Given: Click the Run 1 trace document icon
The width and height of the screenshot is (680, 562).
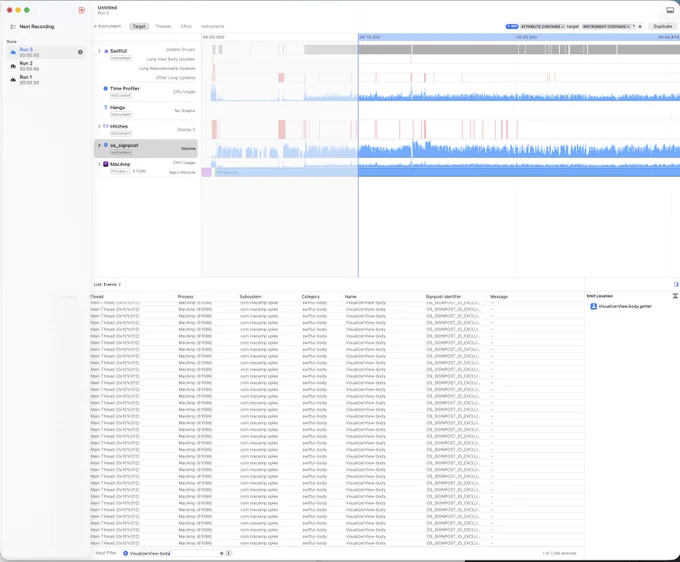Looking at the screenshot, I should (x=13, y=80).
